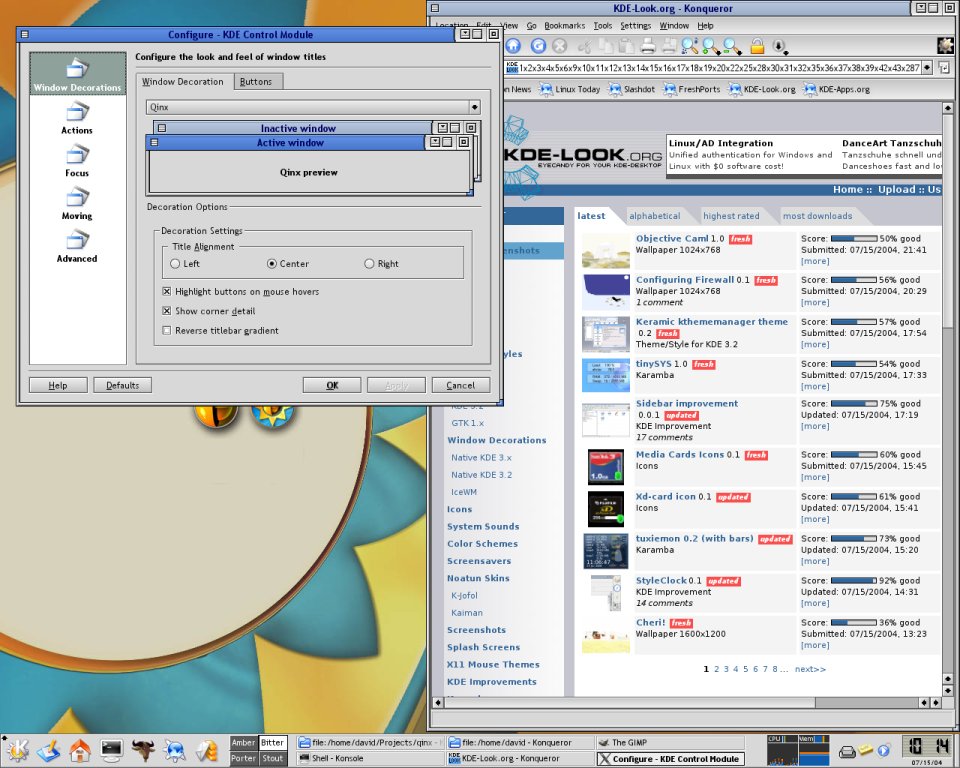
Task: Open the Sidebar improvement link
Action: pyautogui.click(x=686, y=404)
